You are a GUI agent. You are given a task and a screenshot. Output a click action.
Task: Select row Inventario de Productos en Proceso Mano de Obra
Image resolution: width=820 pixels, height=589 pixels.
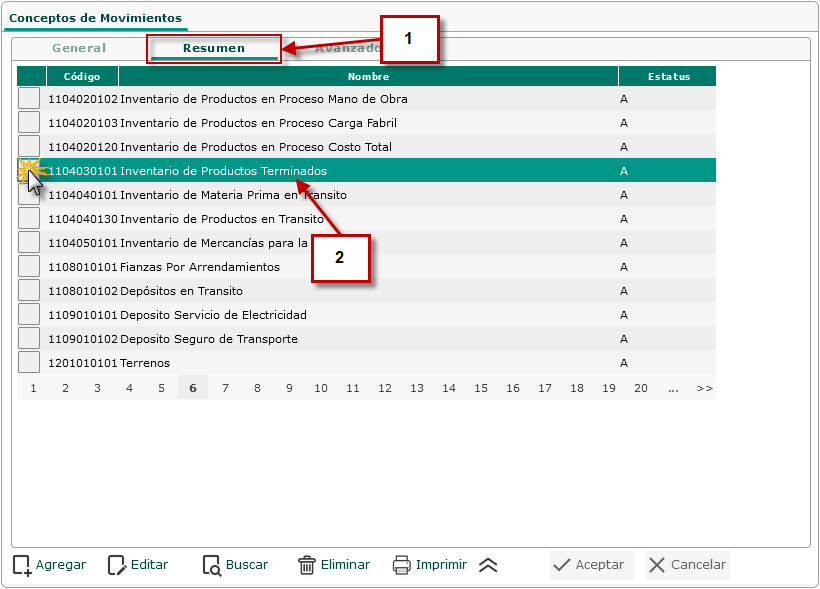[367, 98]
